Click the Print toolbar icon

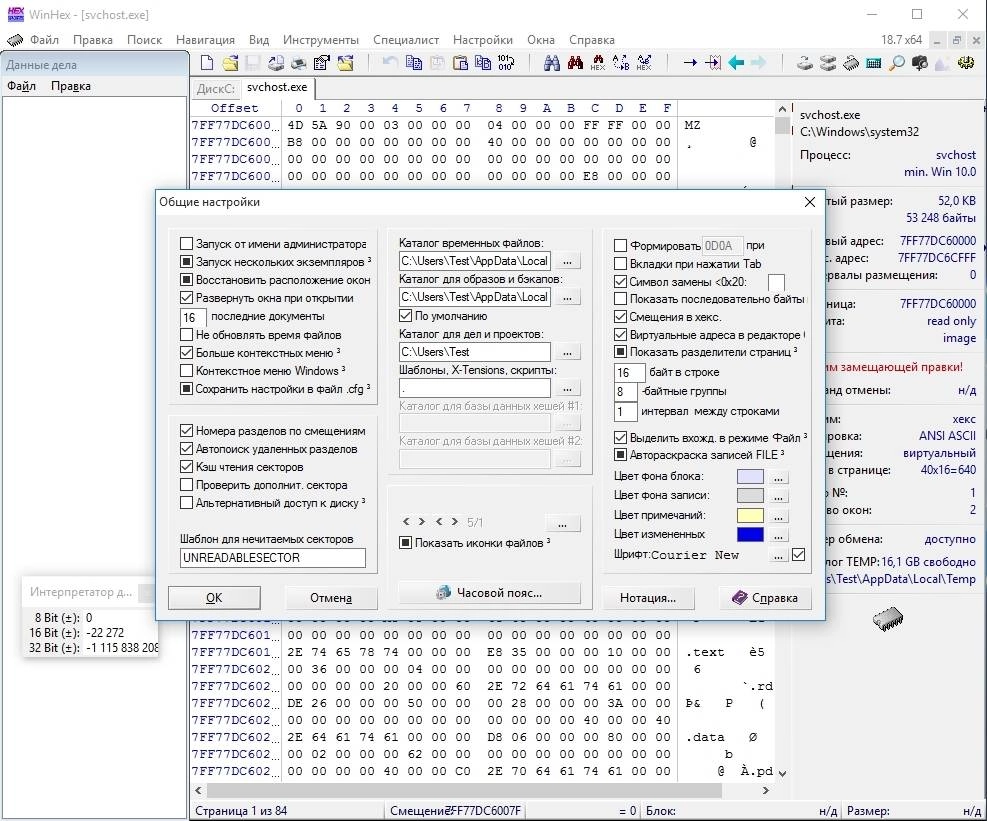pyautogui.click(x=298, y=62)
